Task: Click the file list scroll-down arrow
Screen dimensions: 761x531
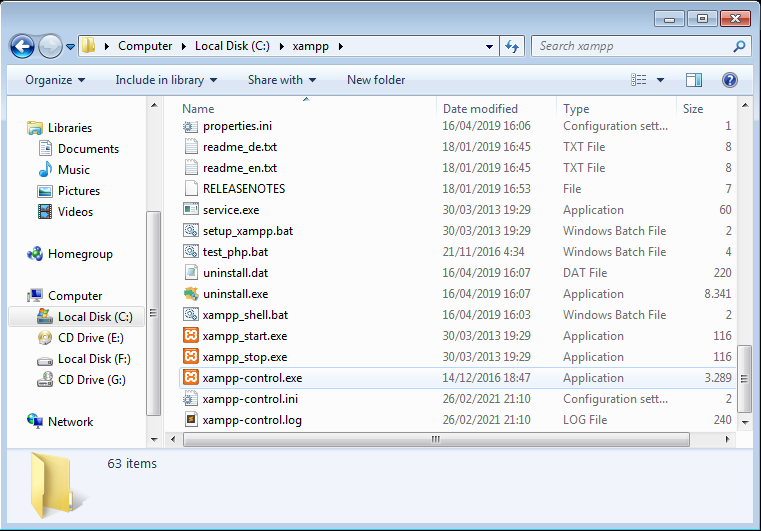Action: [x=744, y=422]
